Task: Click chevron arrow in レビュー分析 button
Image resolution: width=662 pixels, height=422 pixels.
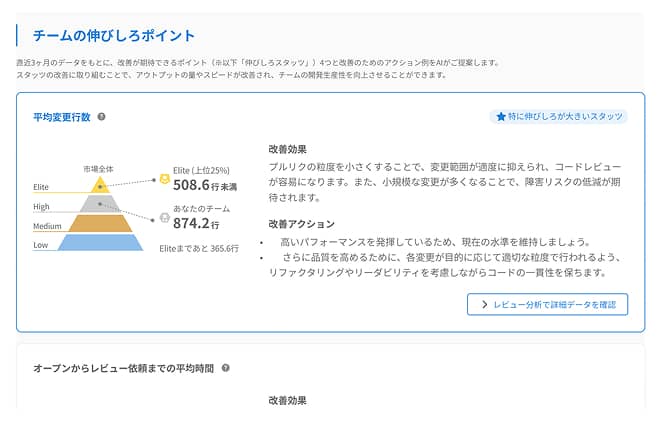Action: coord(484,304)
